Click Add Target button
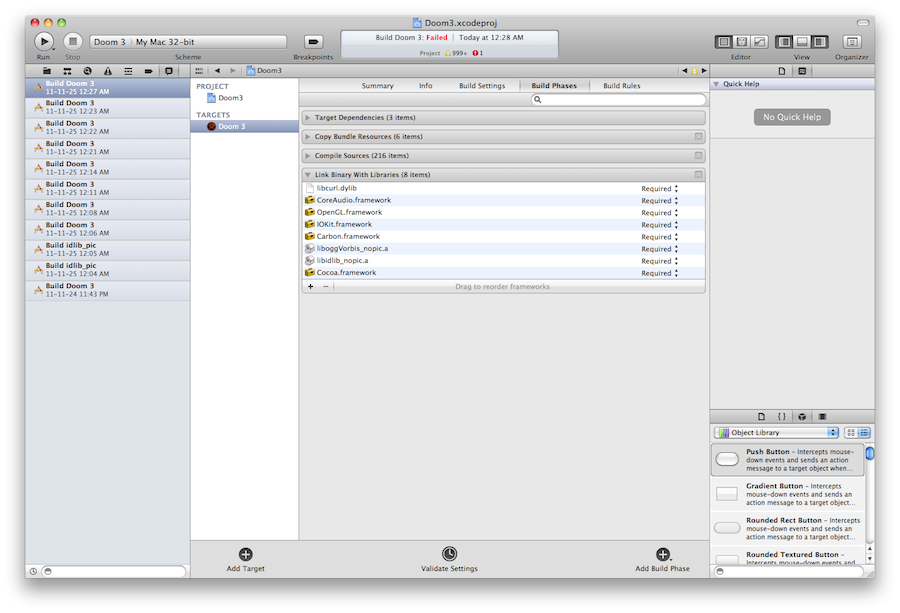900x613 pixels. (x=246, y=559)
